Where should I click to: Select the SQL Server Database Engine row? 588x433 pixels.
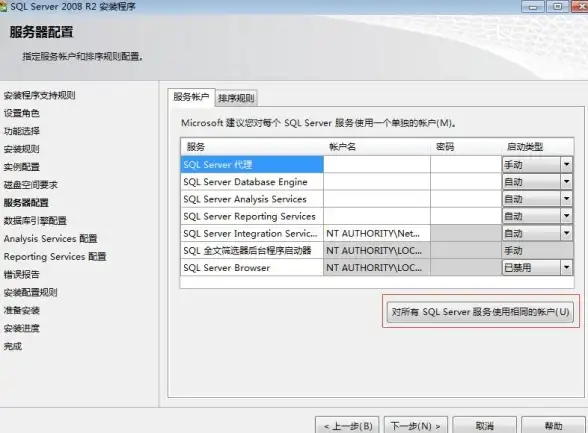pyautogui.click(x=252, y=182)
